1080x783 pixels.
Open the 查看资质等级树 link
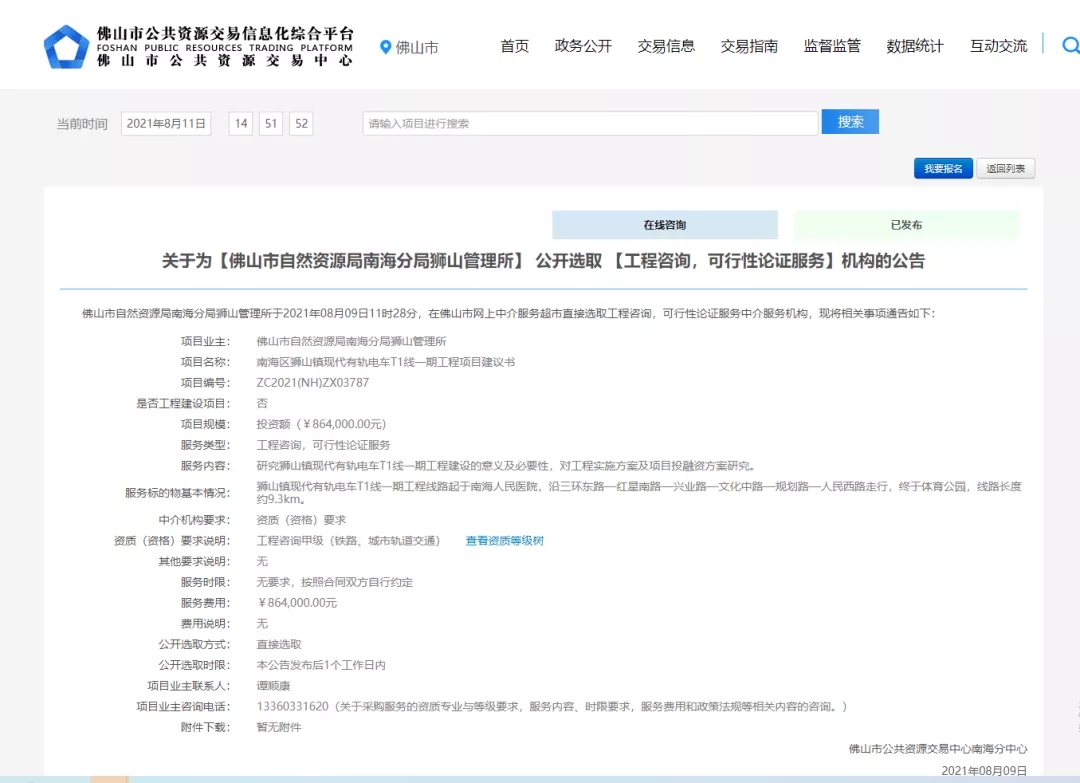504,541
